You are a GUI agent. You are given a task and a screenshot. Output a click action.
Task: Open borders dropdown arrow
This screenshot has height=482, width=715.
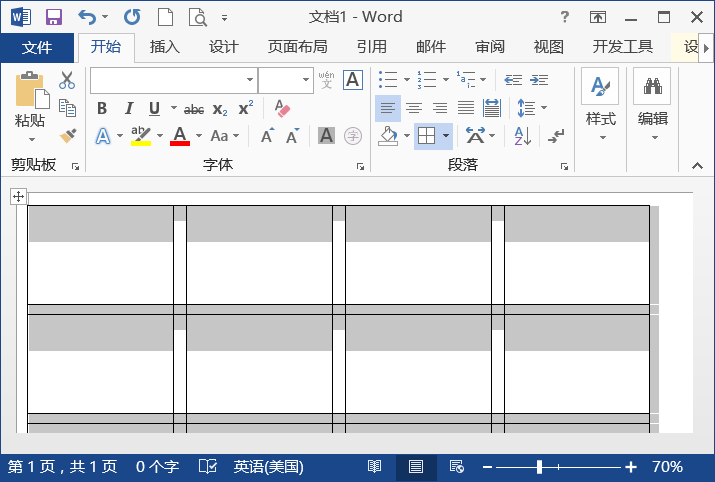[446, 136]
